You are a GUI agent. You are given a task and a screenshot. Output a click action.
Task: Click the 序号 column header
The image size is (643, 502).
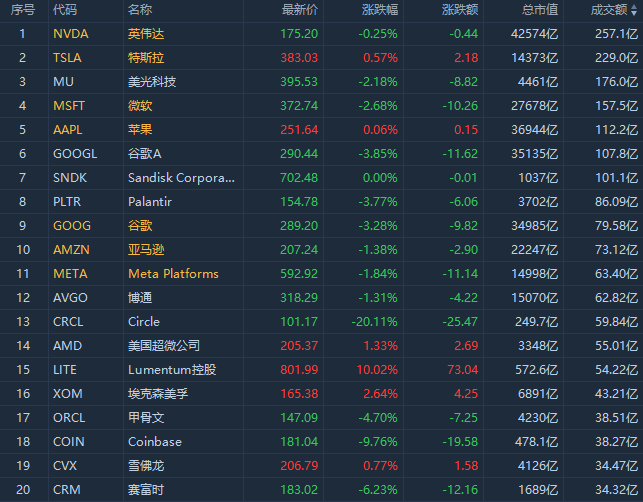click(22, 10)
